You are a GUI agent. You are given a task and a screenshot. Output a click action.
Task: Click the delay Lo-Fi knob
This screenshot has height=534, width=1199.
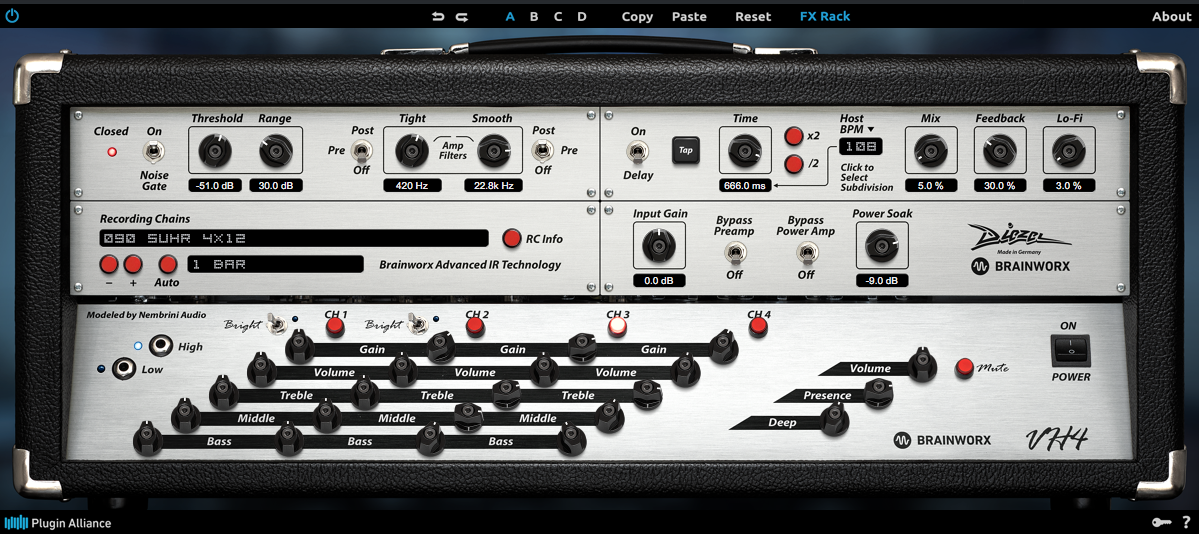[x=1068, y=151]
